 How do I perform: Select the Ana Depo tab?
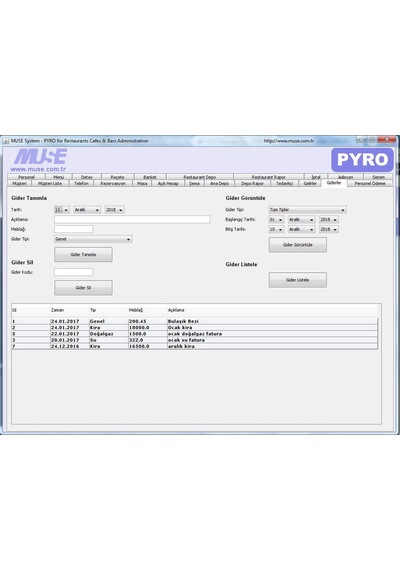[219, 184]
